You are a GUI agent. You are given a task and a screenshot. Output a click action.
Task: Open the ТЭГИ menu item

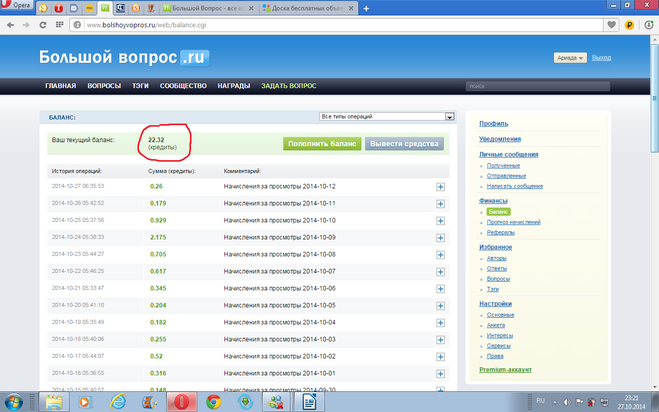click(140, 86)
